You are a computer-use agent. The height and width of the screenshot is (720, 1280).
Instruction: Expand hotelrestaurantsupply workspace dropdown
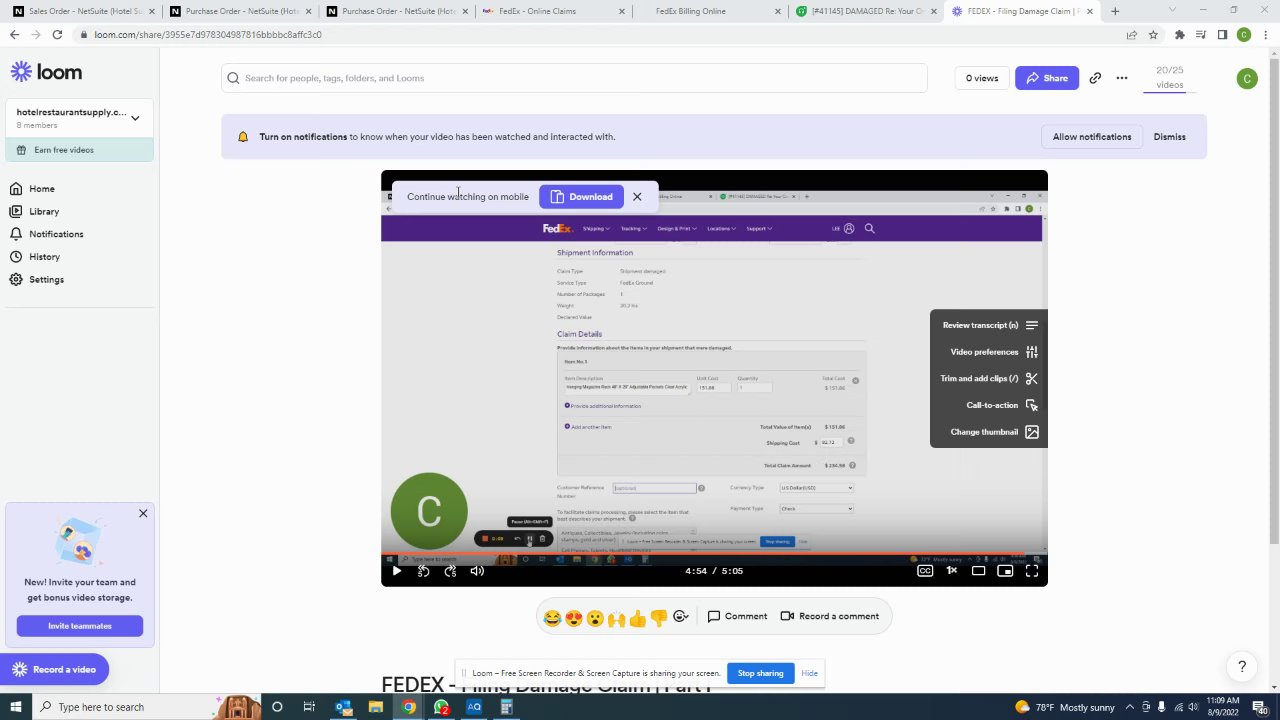coord(135,118)
